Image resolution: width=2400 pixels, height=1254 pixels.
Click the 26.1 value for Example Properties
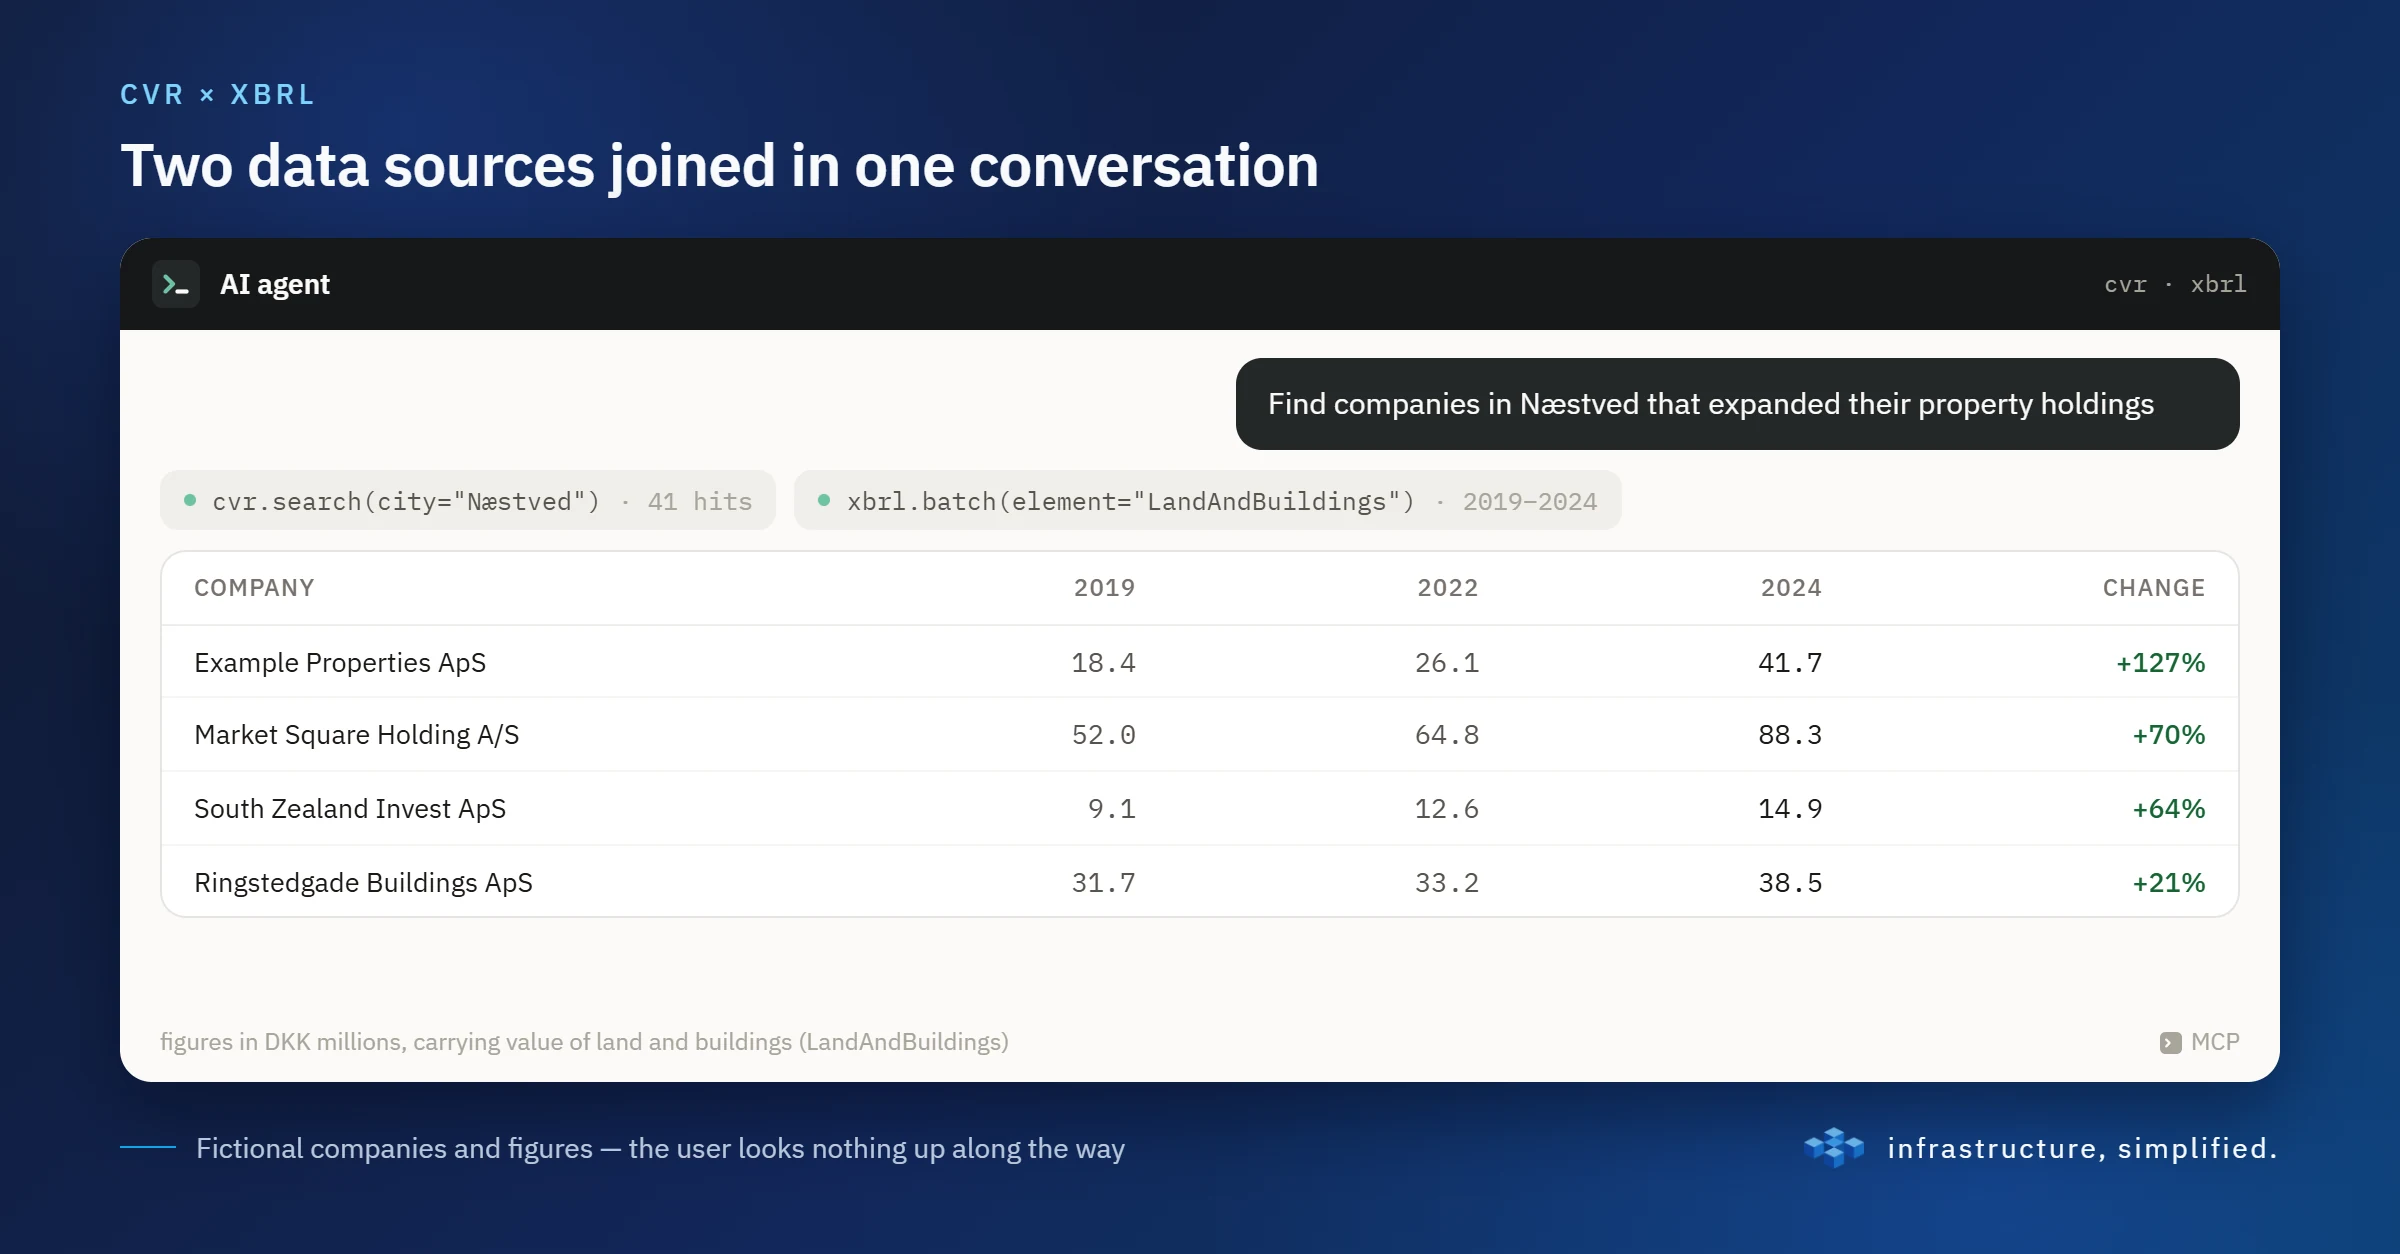click(x=1446, y=663)
